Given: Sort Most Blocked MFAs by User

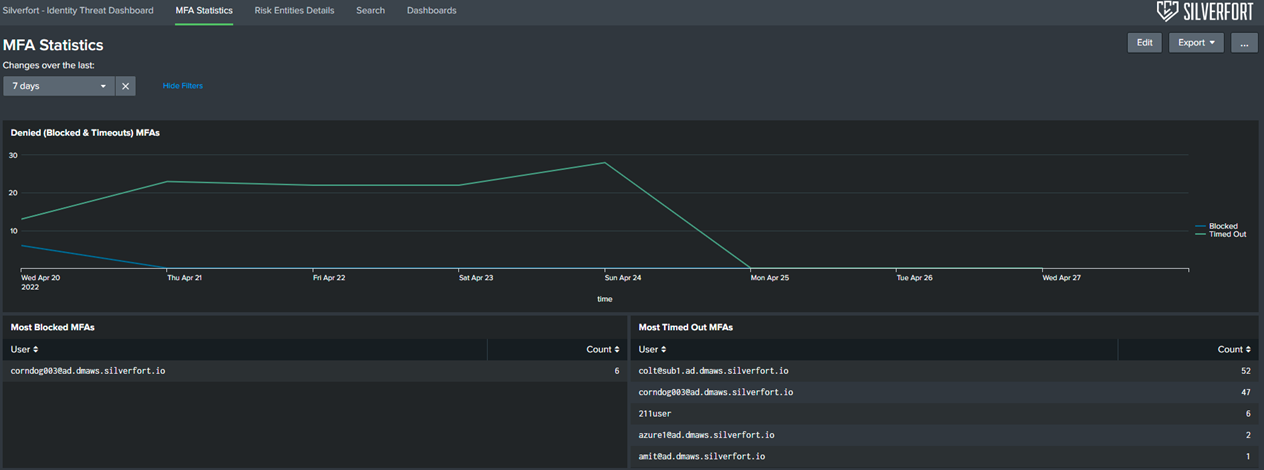Looking at the screenshot, I should click(25, 349).
